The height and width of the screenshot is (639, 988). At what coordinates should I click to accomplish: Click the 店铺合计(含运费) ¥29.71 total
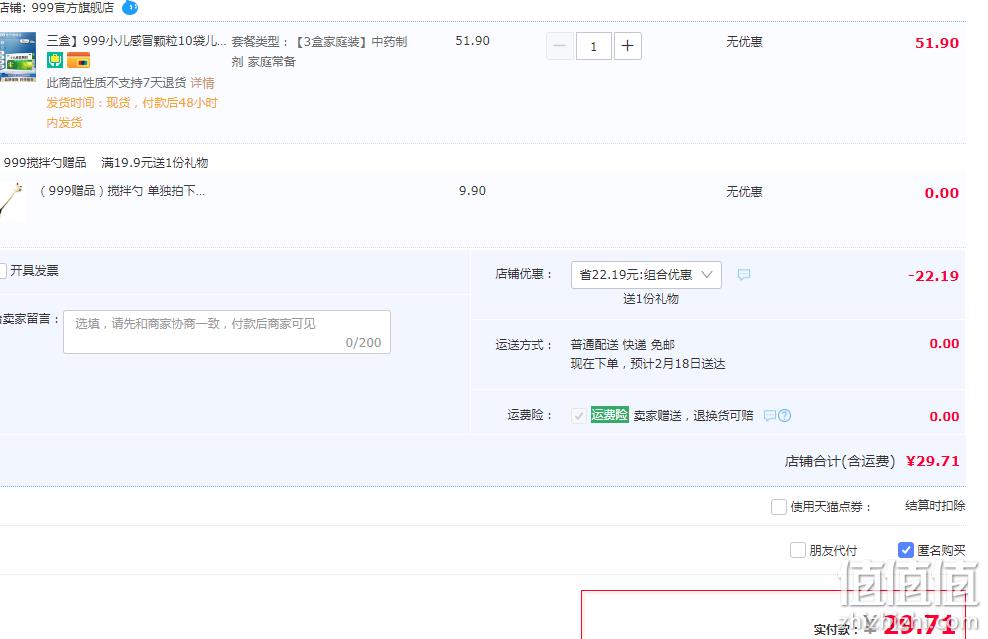tap(872, 461)
